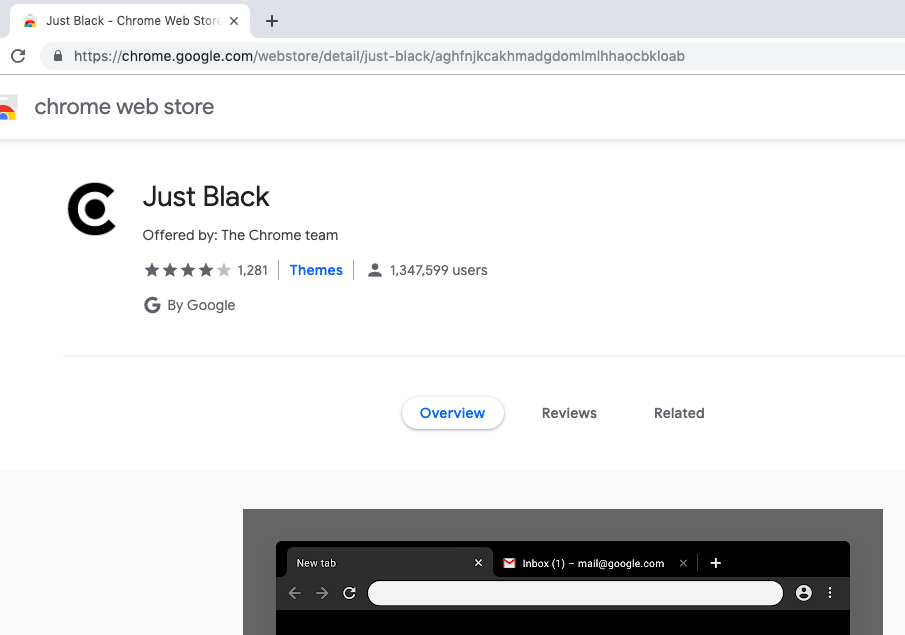Viewport: 905px width, 635px height.
Task: Close the Just Black browser tab
Action: [x=234, y=21]
